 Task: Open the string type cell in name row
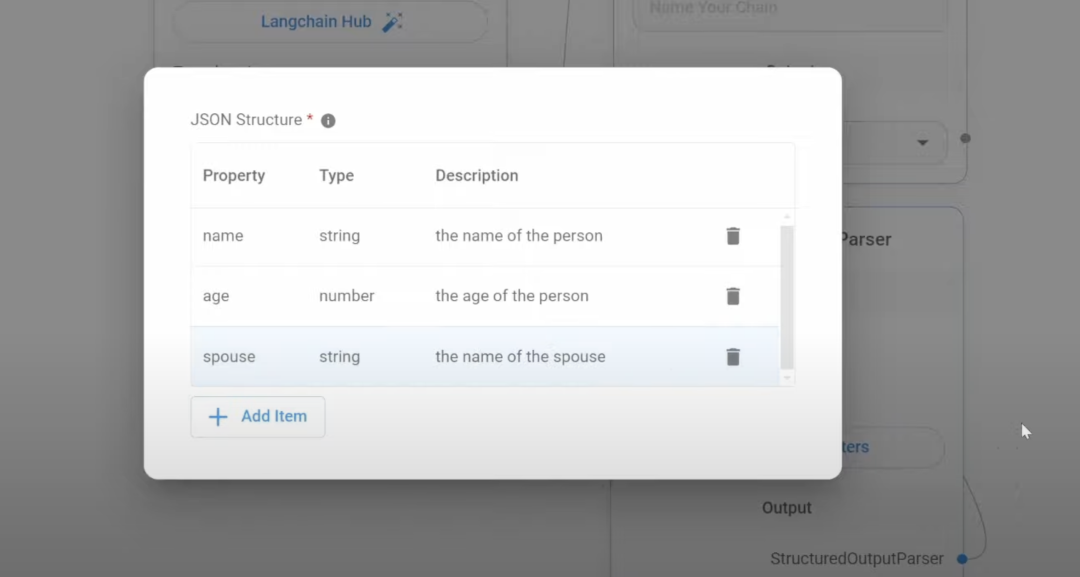click(339, 236)
